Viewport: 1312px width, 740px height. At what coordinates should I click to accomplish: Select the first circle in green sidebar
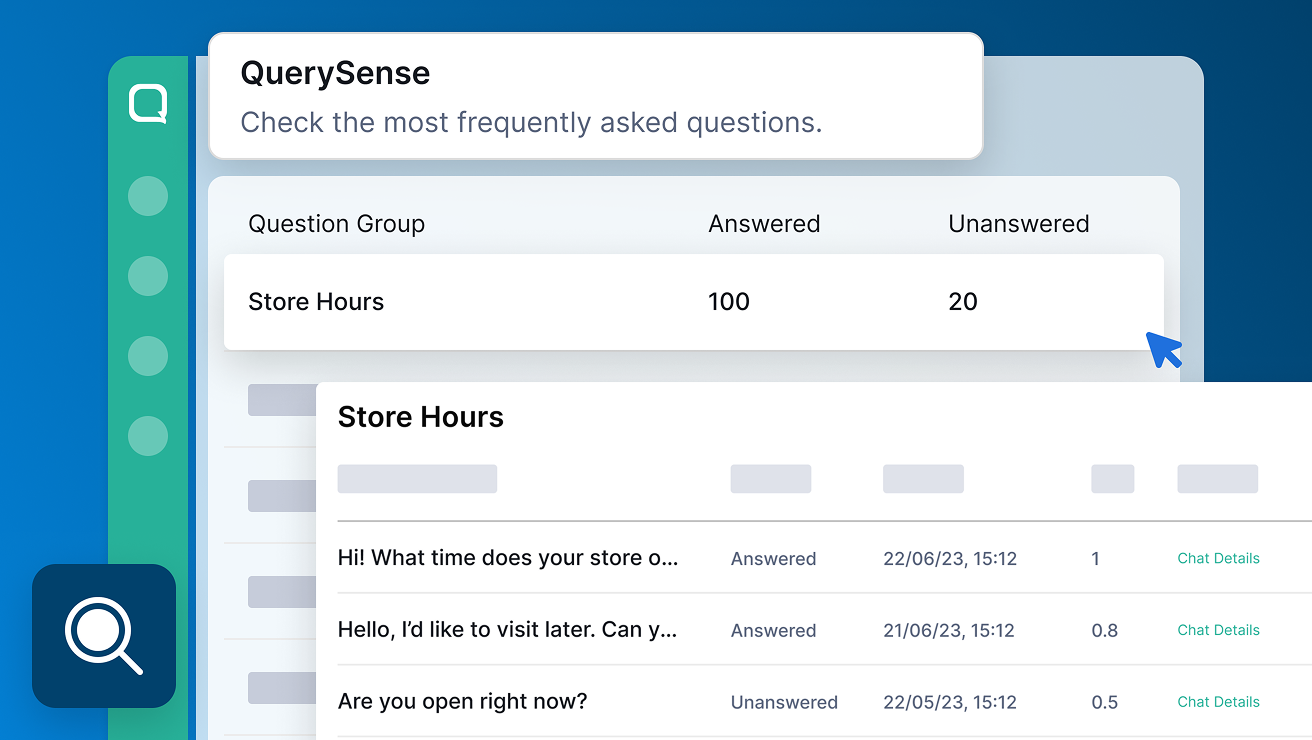click(148, 196)
